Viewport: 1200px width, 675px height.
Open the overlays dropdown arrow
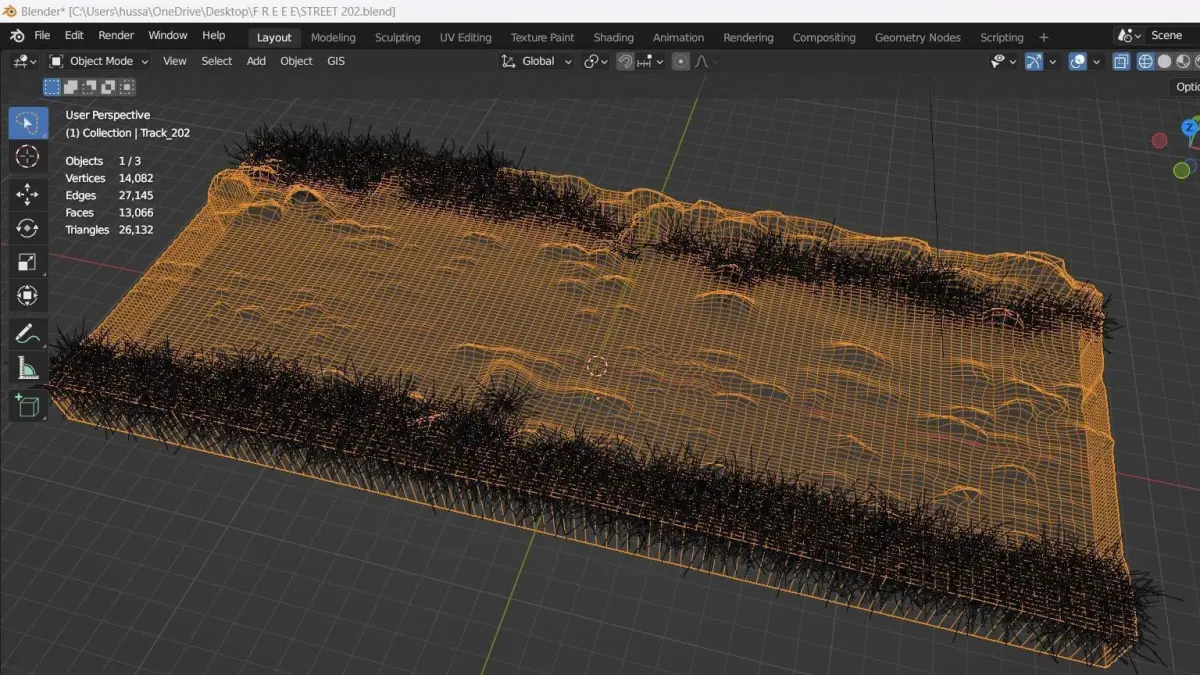coord(1097,62)
